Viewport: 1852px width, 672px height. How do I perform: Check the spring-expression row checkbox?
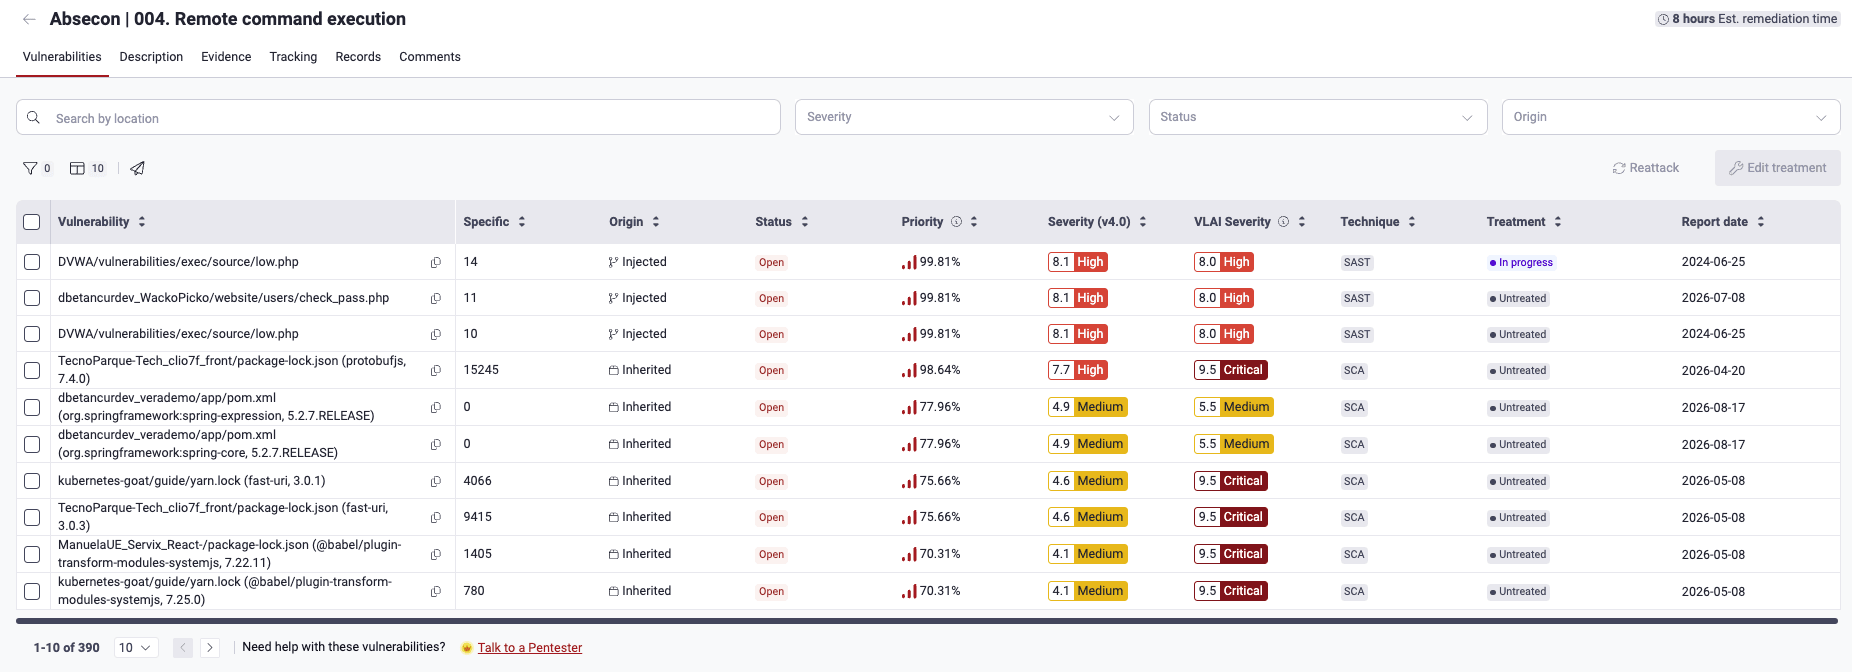tap(32, 407)
